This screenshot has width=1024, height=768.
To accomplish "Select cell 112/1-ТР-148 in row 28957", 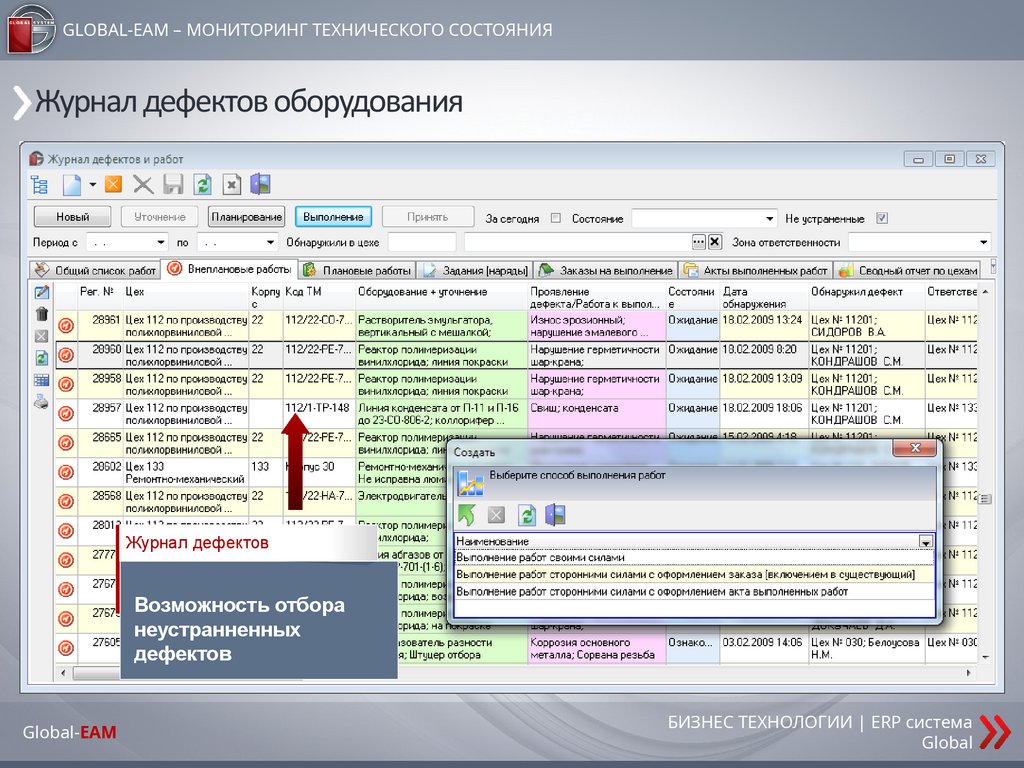I will pos(319,414).
